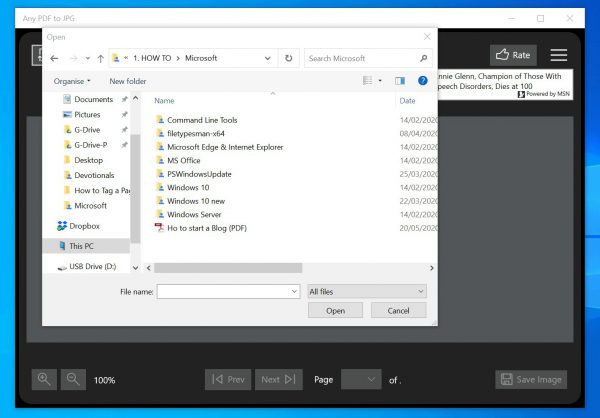This screenshot has height=418, width=600.
Task: Click the File name text field
Action: (227, 291)
